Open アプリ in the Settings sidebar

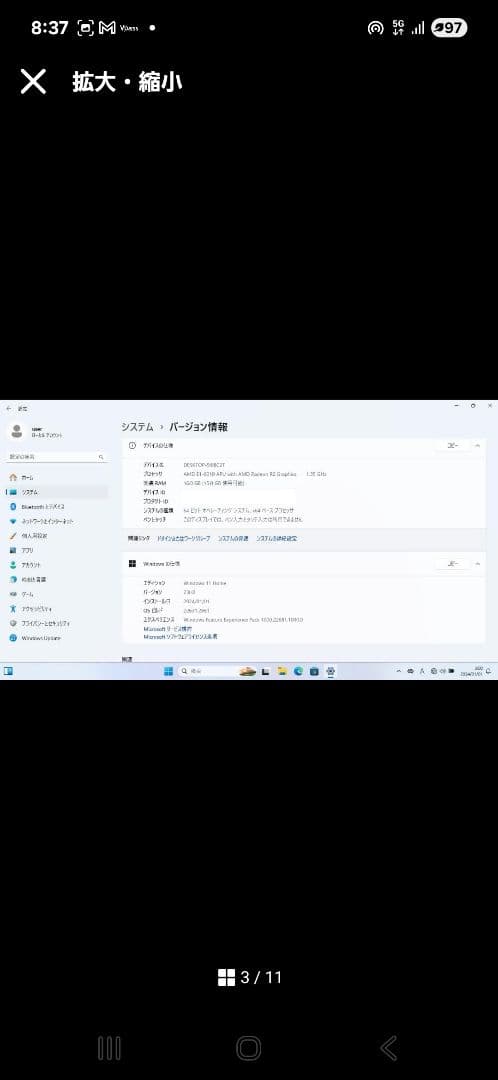56,550
